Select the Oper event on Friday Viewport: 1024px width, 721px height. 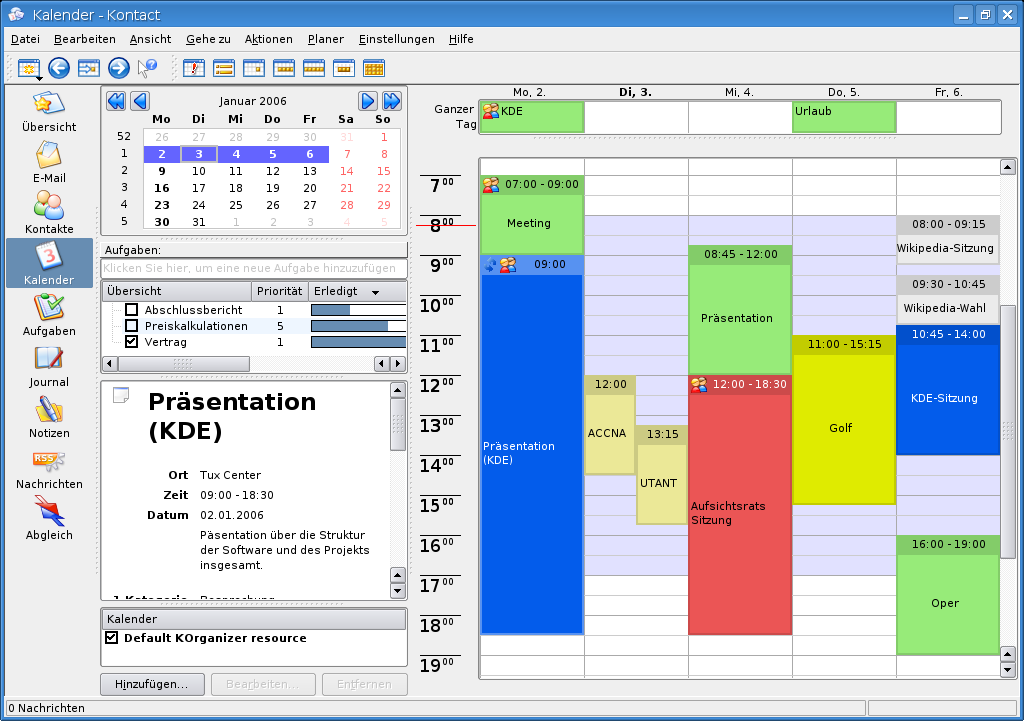point(948,595)
